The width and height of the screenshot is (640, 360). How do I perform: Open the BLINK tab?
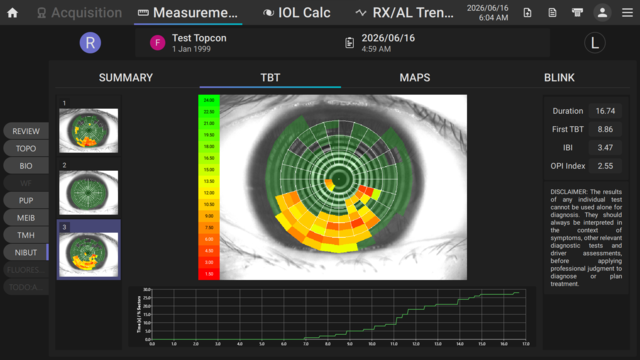(x=559, y=78)
